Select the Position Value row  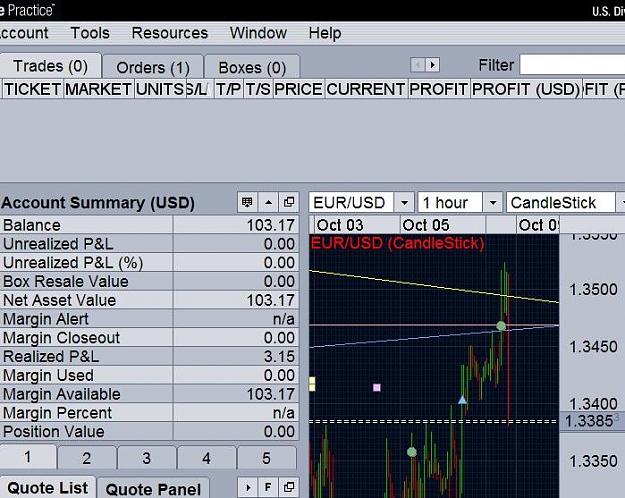point(149,431)
